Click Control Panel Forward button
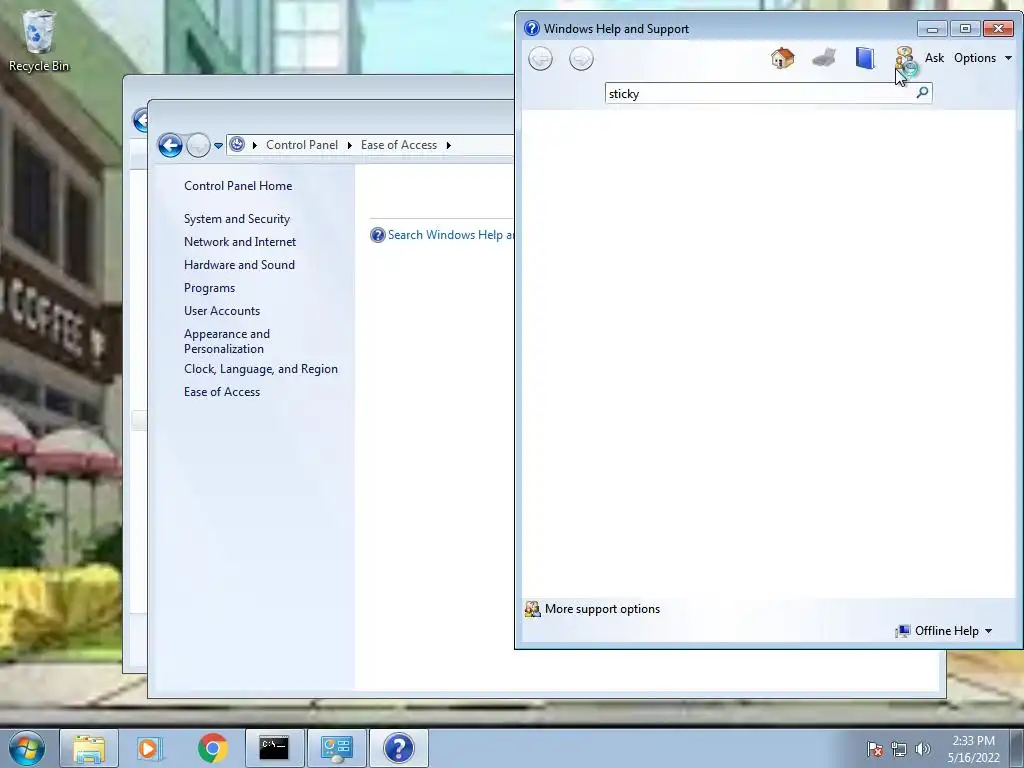The height and width of the screenshot is (768, 1024). pos(198,145)
